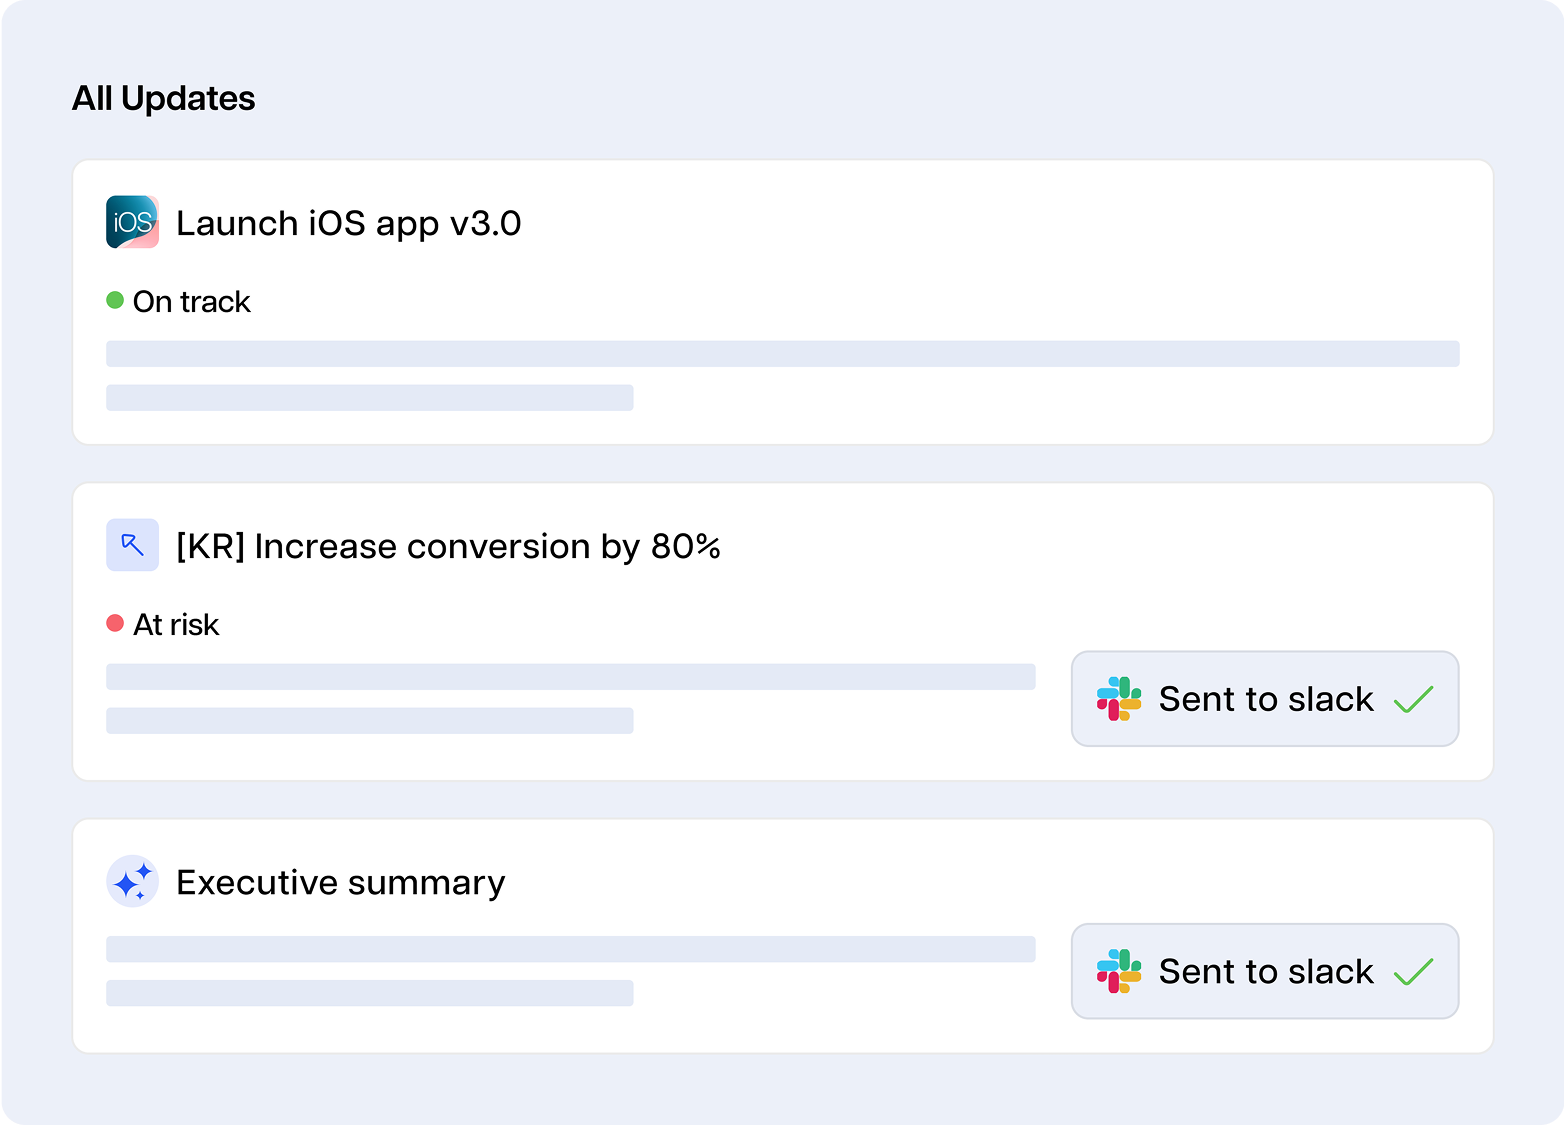Click green checkmark in summary Sent to slack
The height and width of the screenshot is (1125, 1564).
(1413, 972)
